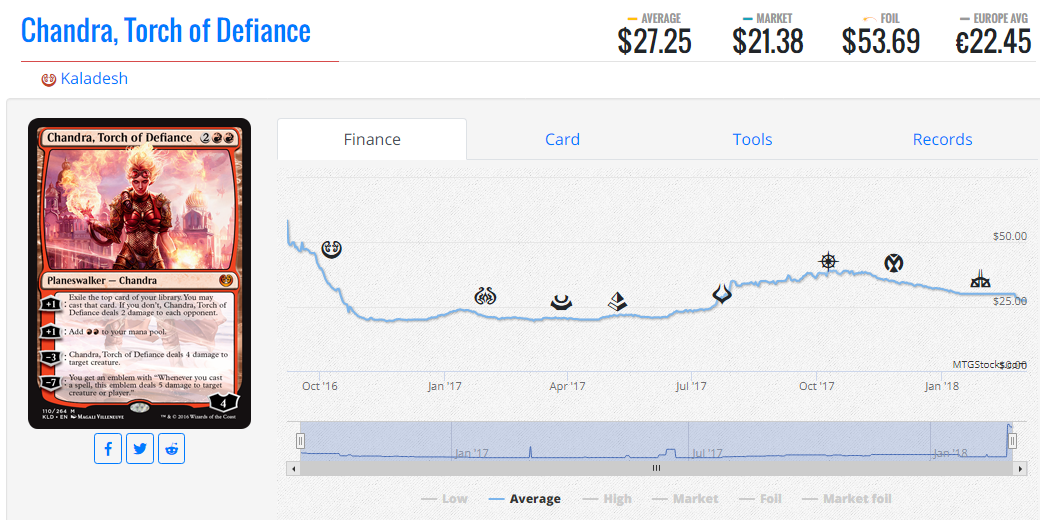Share card on Twitter
This screenshot has height=520, width=1040.
coord(140,449)
